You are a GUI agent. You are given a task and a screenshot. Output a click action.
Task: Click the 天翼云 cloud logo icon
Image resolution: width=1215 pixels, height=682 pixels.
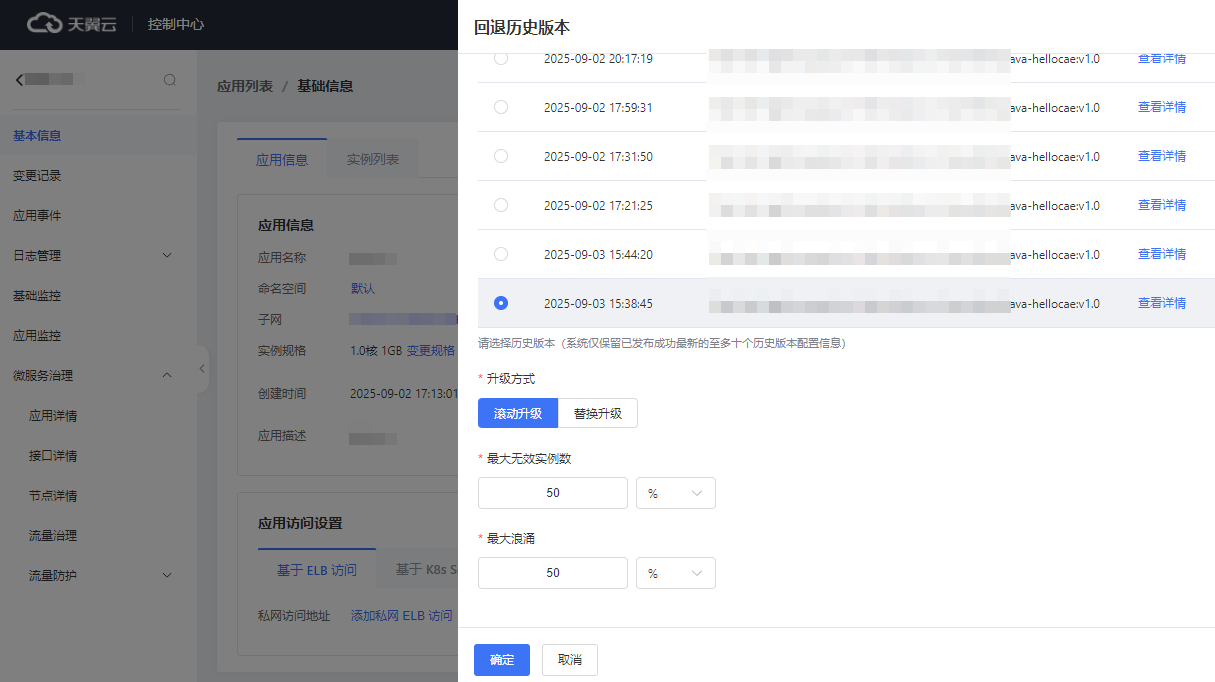coord(45,23)
